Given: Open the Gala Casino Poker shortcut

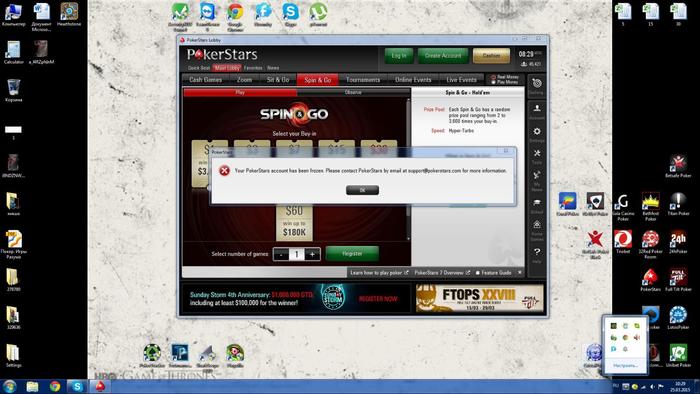Looking at the screenshot, I should (623, 207).
